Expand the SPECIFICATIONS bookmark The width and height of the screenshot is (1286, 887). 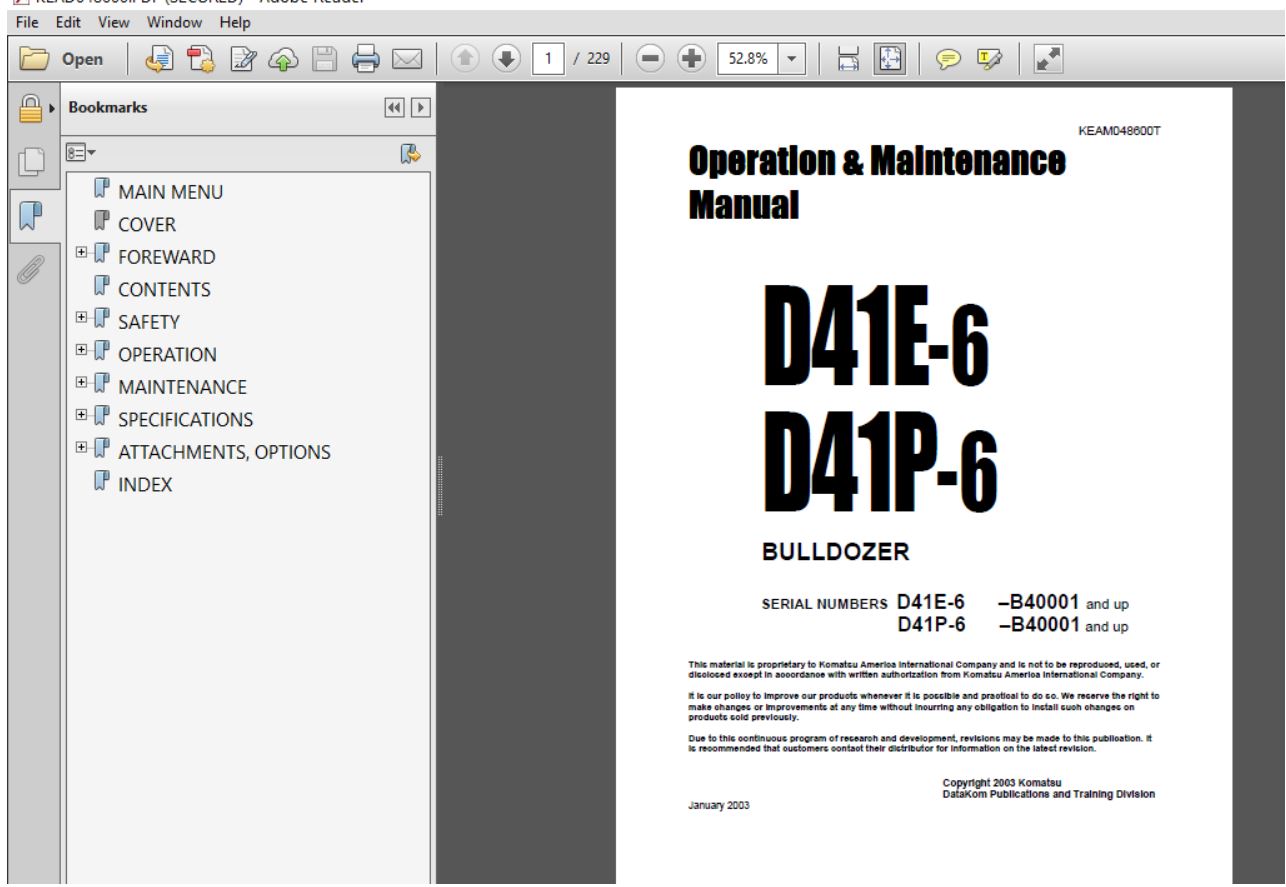(x=81, y=417)
